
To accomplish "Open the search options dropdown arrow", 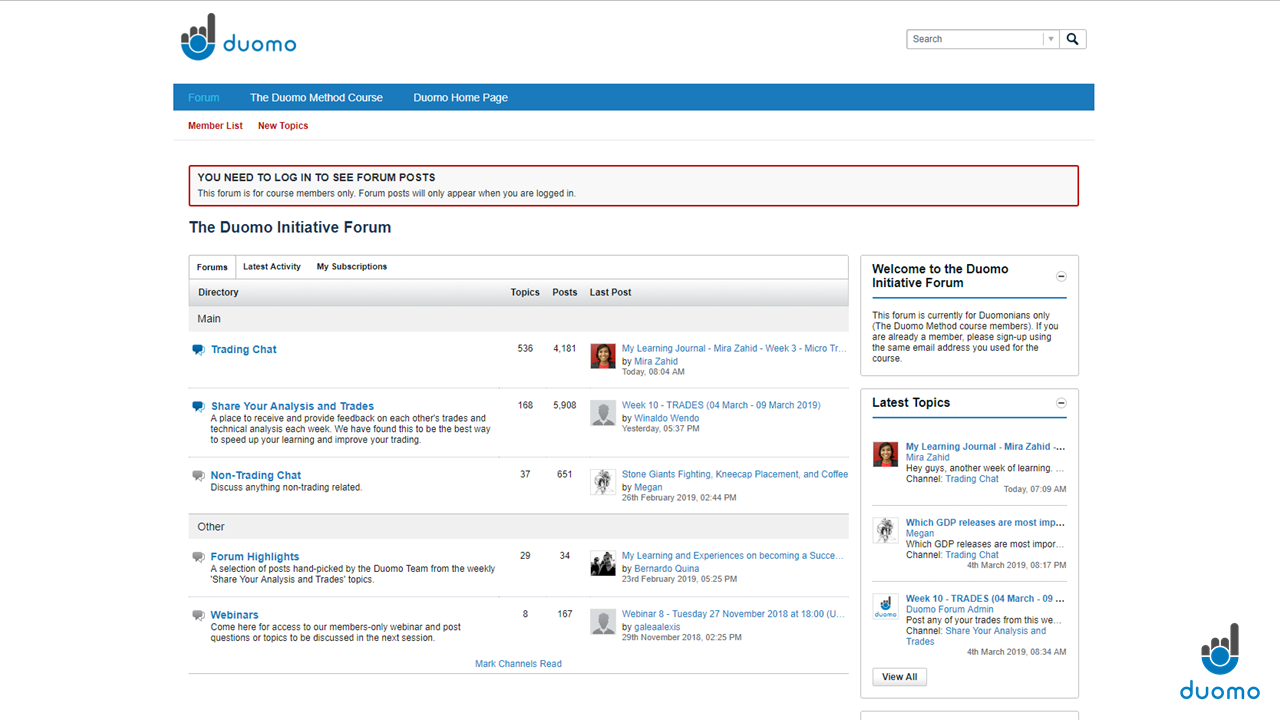I will tap(1050, 39).
